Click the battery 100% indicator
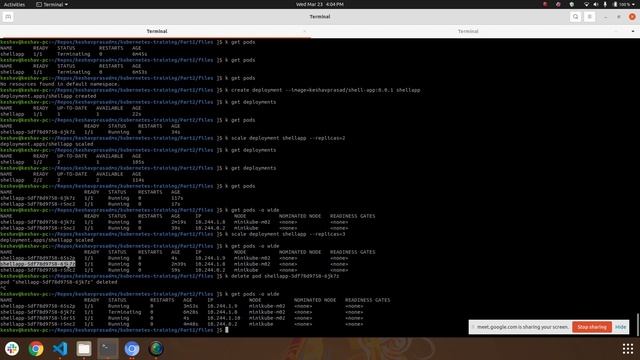 click(622, 4)
